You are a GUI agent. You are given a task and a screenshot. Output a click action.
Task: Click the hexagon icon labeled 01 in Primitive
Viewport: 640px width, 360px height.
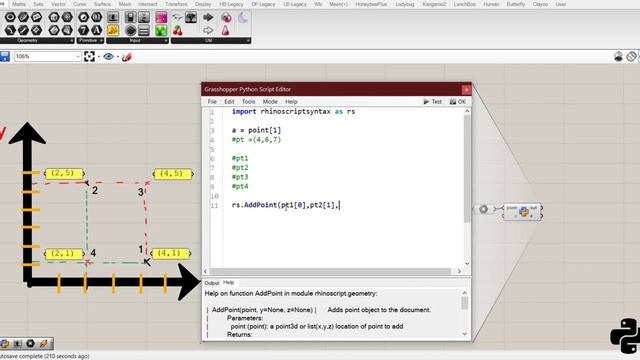coord(96,17)
